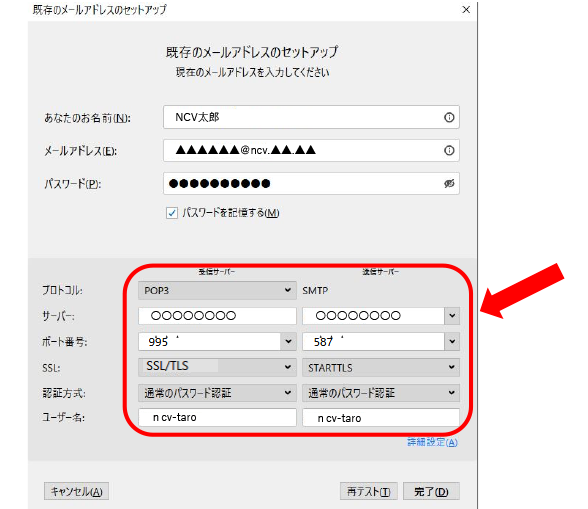The width and height of the screenshot is (588, 509).
Task: Click the info icon in the email address field
Action: click(x=449, y=150)
